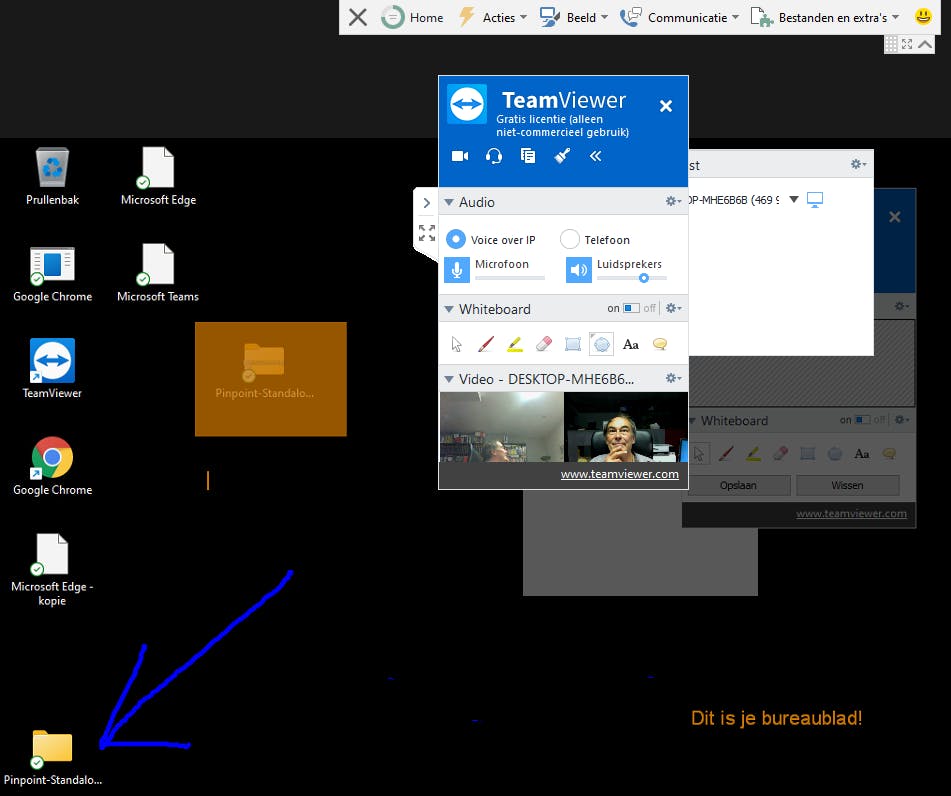
Task: Select Google Chrome shortcut with Chrome logo
Action: point(52,466)
